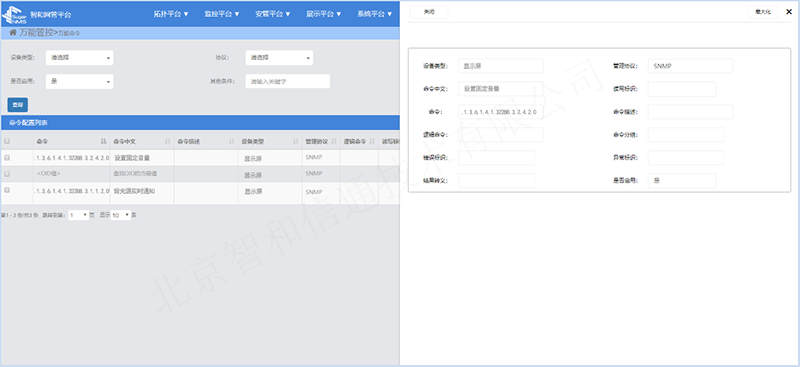Click the empty 错误标识 field
800x367 pixels.
[x=496, y=158]
